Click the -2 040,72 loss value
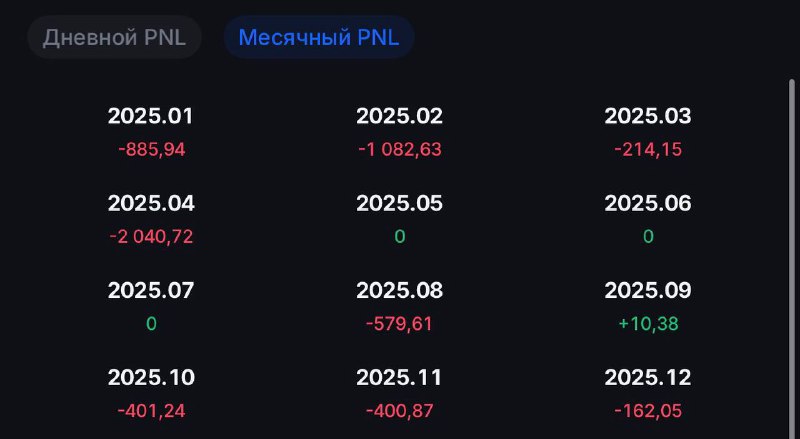Screen dimensions: 800x439 pyautogui.click(x=151, y=237)
